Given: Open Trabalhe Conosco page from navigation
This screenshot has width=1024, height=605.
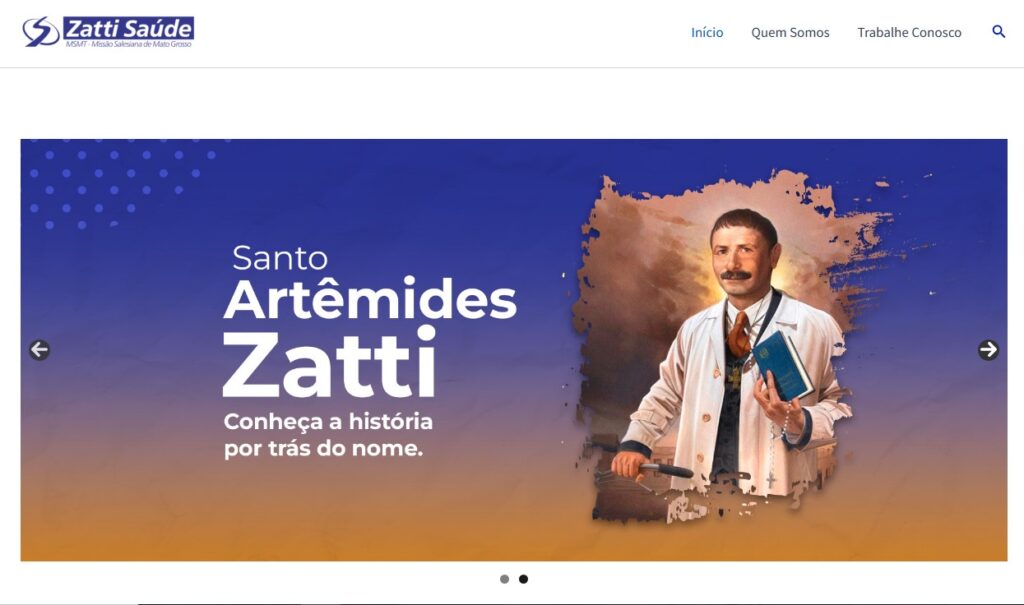Looking at the screenshot, I should [x=909, y=33].
